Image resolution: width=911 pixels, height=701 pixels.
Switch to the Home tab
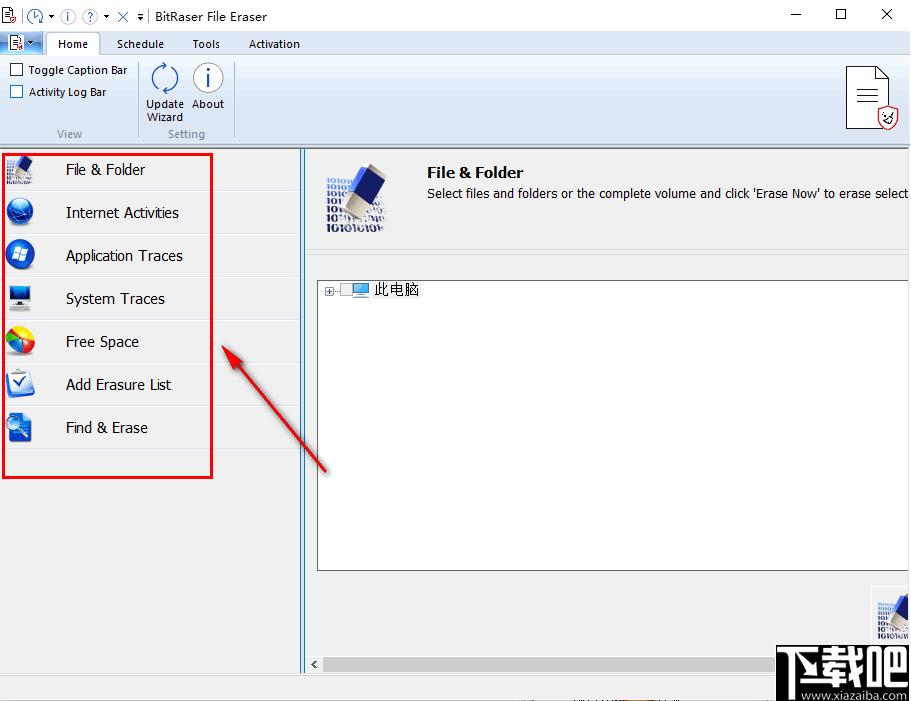[73, 44]
